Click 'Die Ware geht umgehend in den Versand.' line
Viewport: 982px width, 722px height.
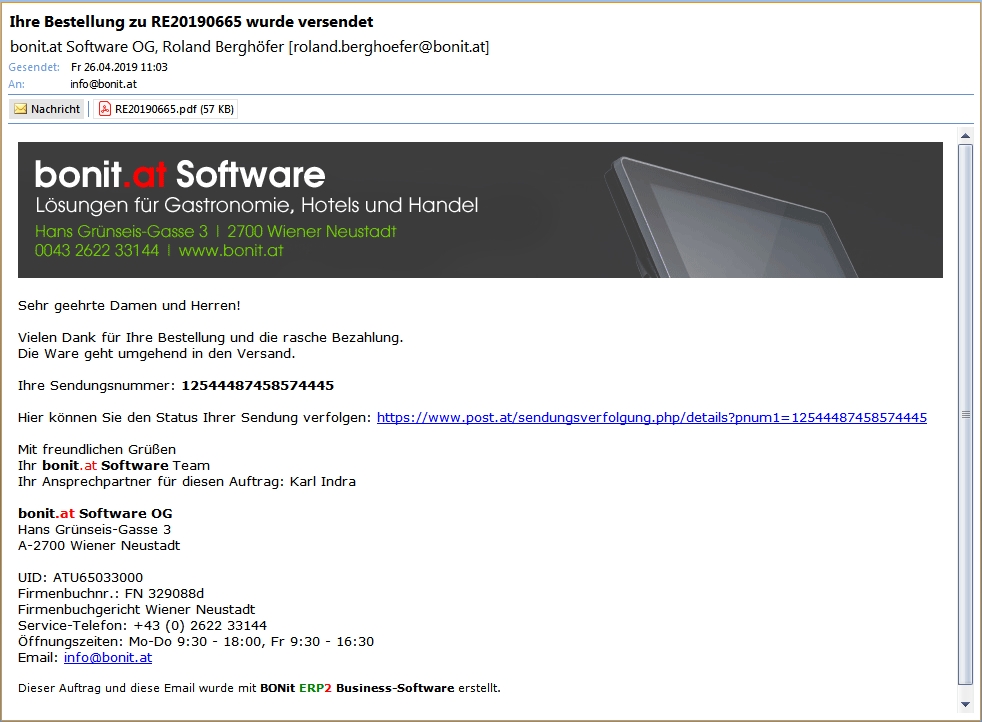click(x=157, y=354)
